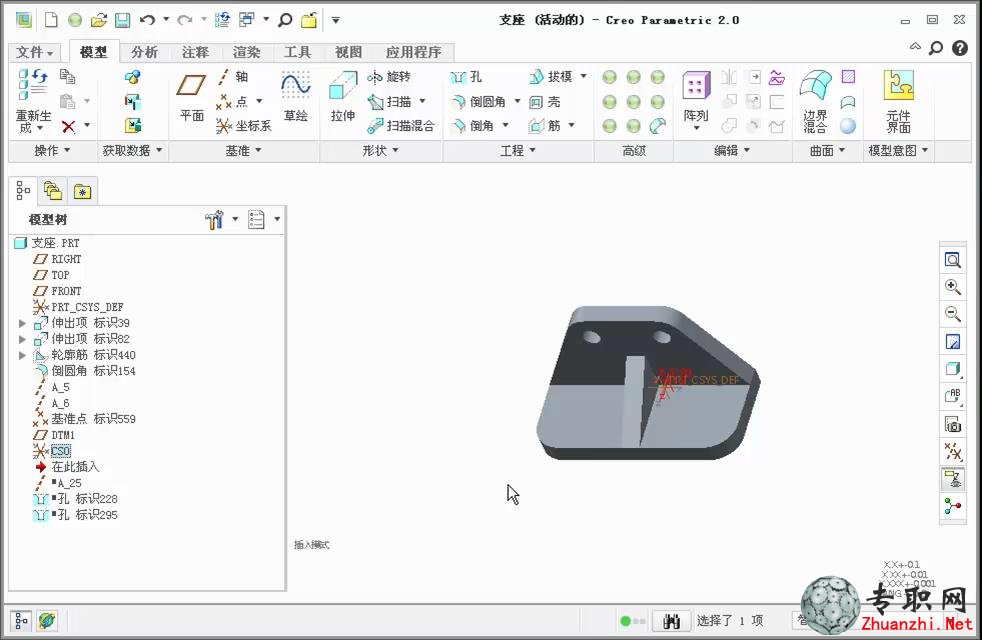Save the model with the floppy disk icon
The height and width of the screenshot is (640, 982).
[x=122, y=20]
